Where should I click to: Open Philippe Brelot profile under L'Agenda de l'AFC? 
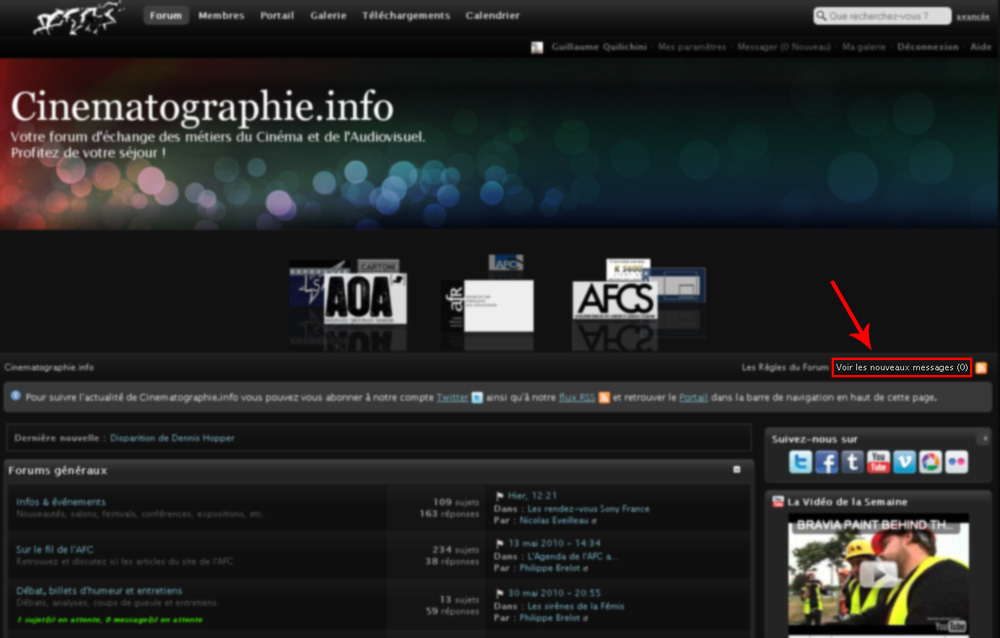[x=550, y=568]
